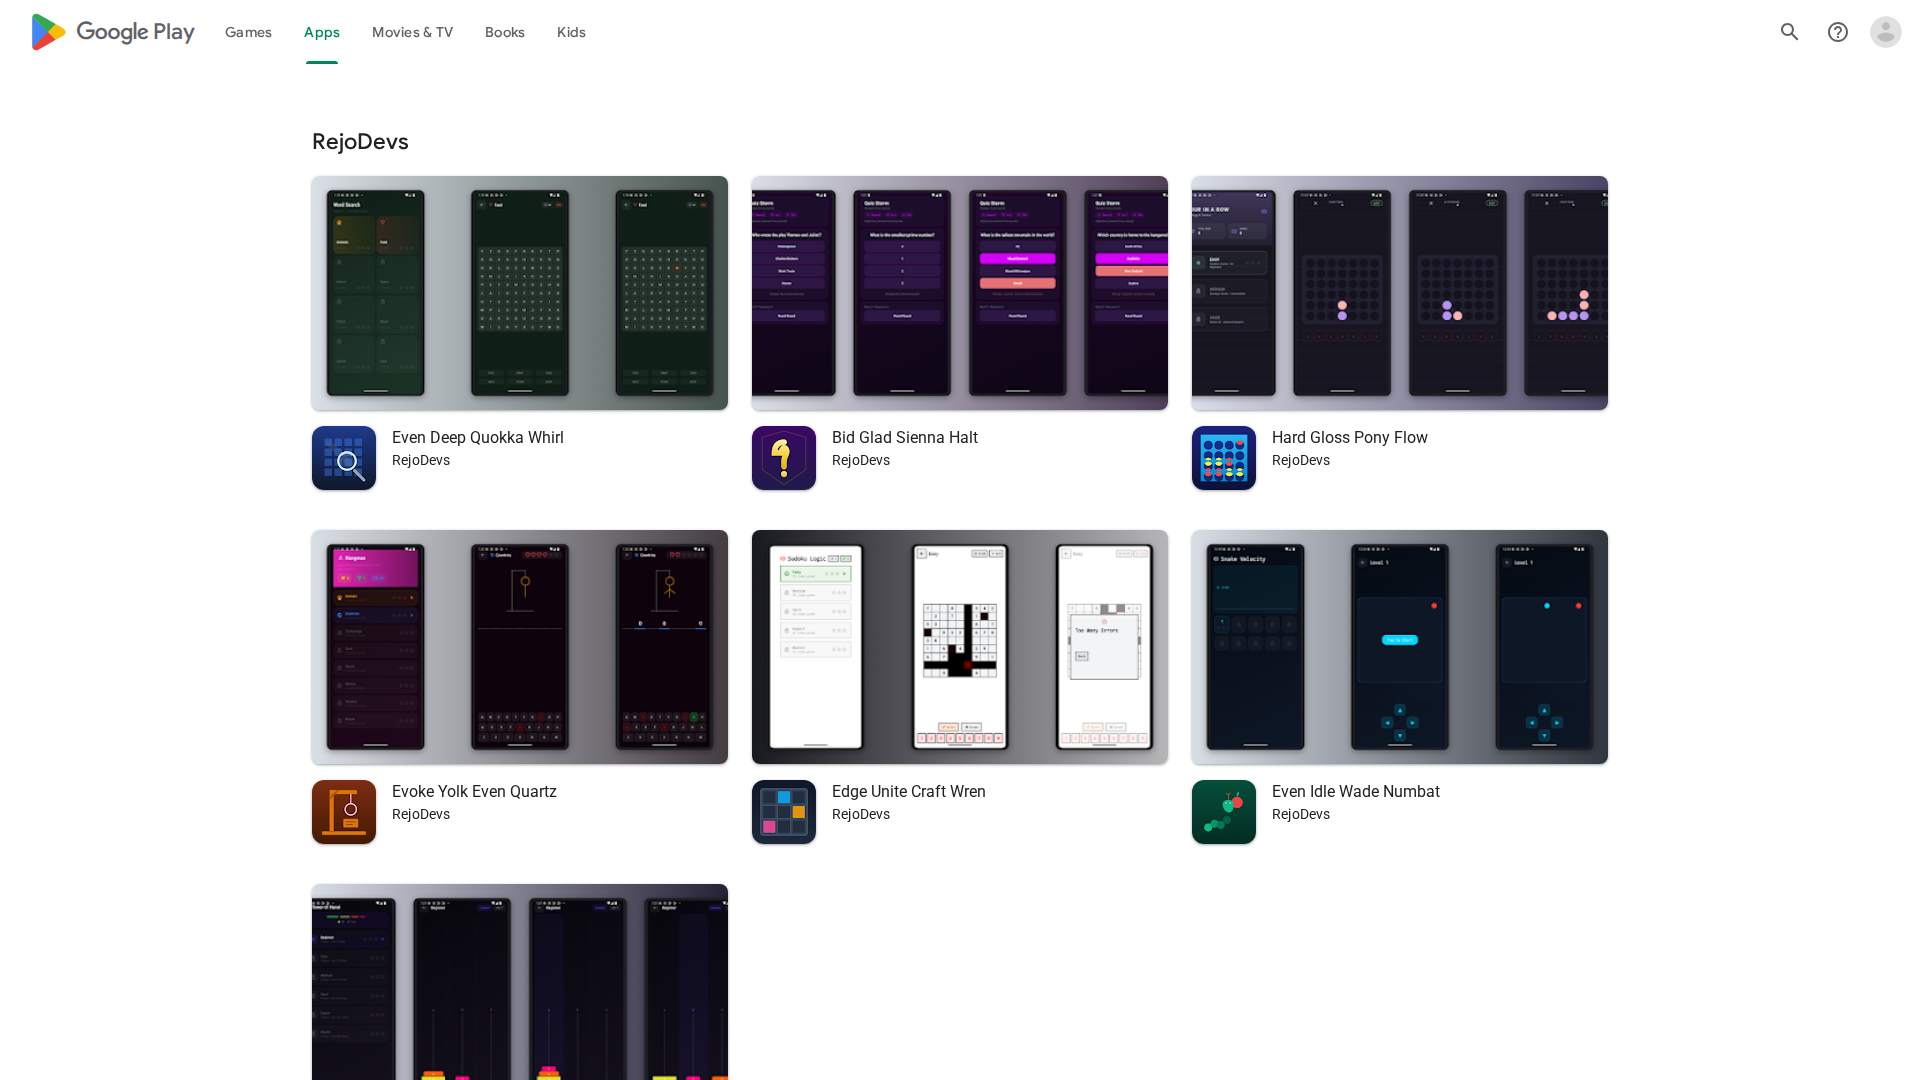Open Hard Gloss Pony Flow title link

[x=1350, y=438]
